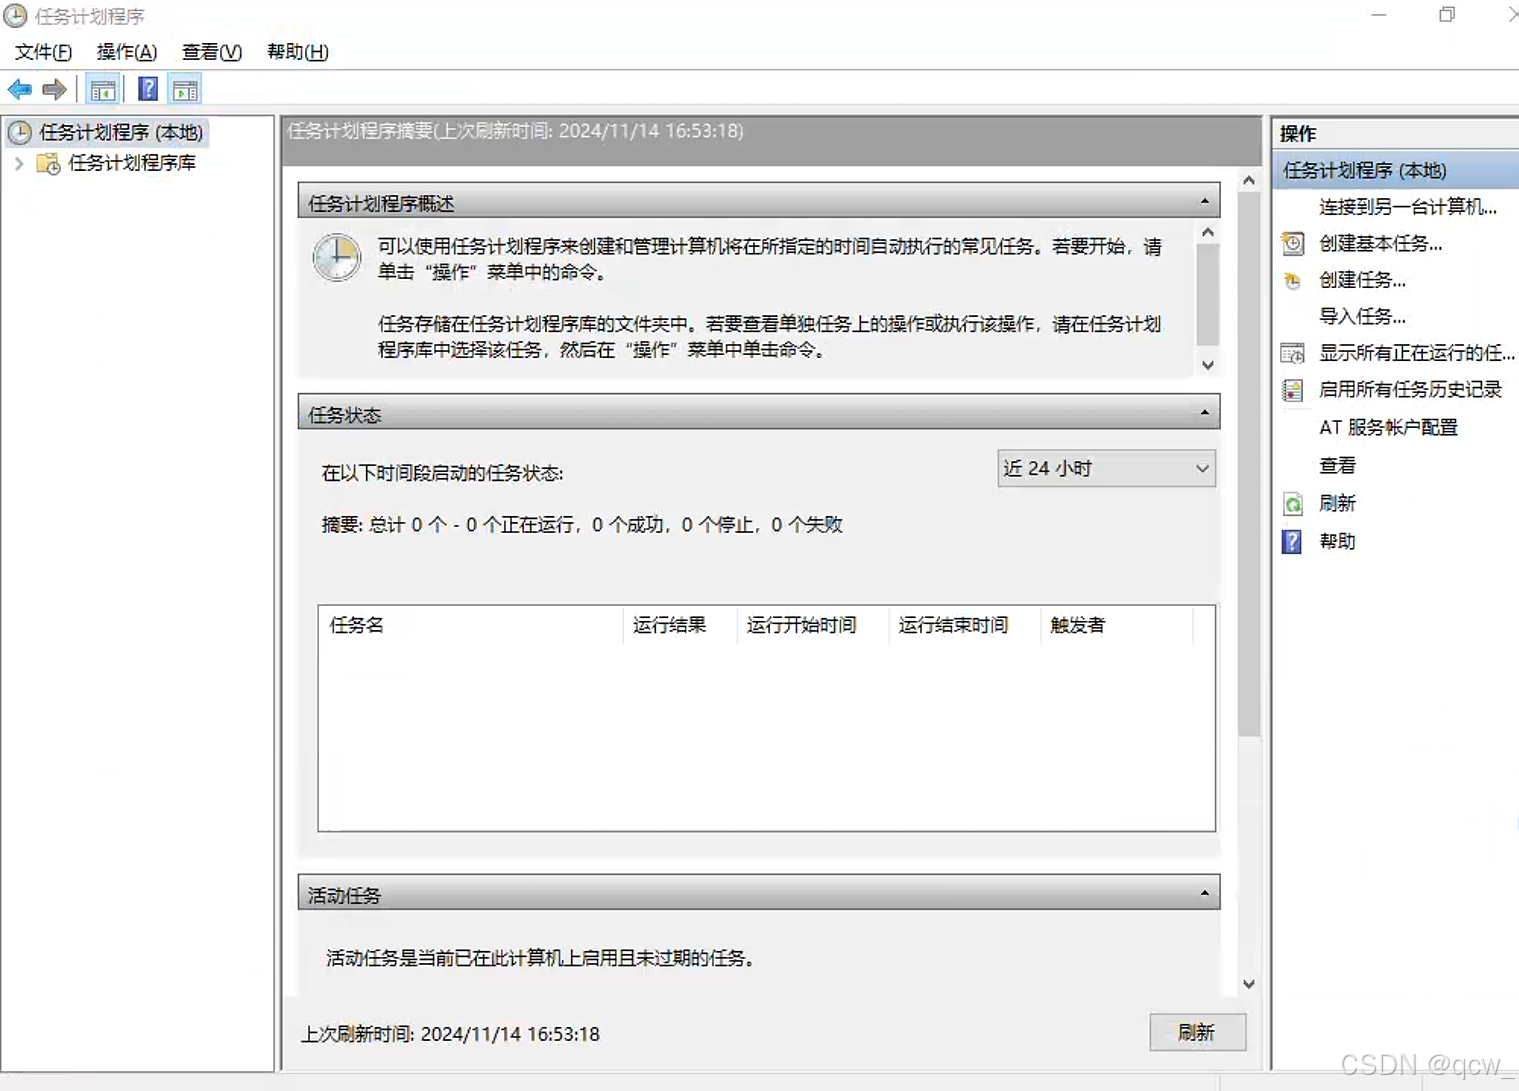This screenshot has width=1519, height=1091.
Task: Sort by 触发者 column header
Action: 1116,625
